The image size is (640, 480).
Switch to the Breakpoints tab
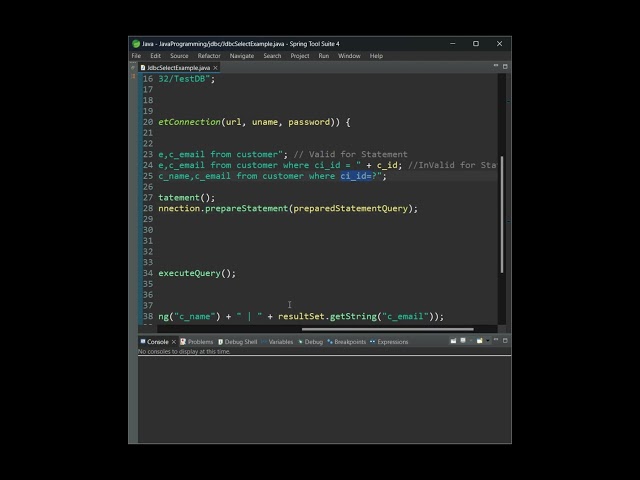click(x=347, y=342)
